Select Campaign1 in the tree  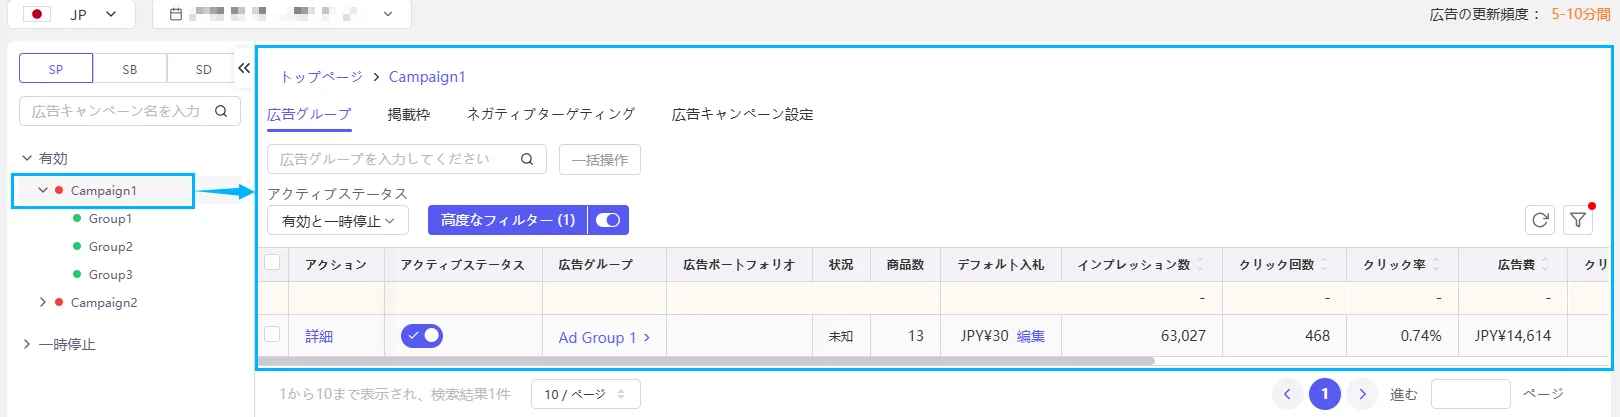[x=103, y=190]
